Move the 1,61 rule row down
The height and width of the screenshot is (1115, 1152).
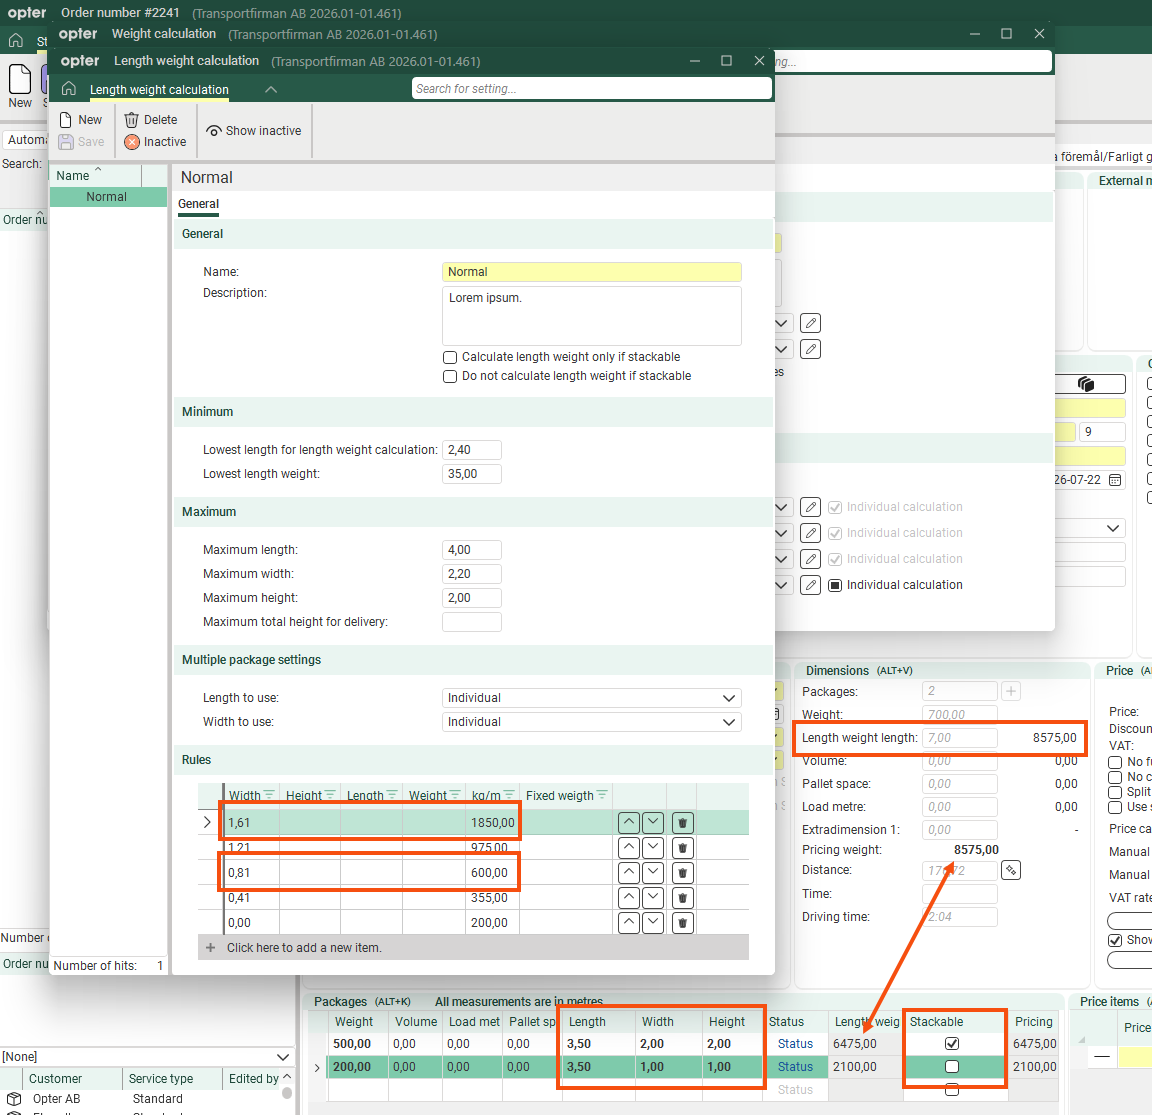tap(653, 823)
